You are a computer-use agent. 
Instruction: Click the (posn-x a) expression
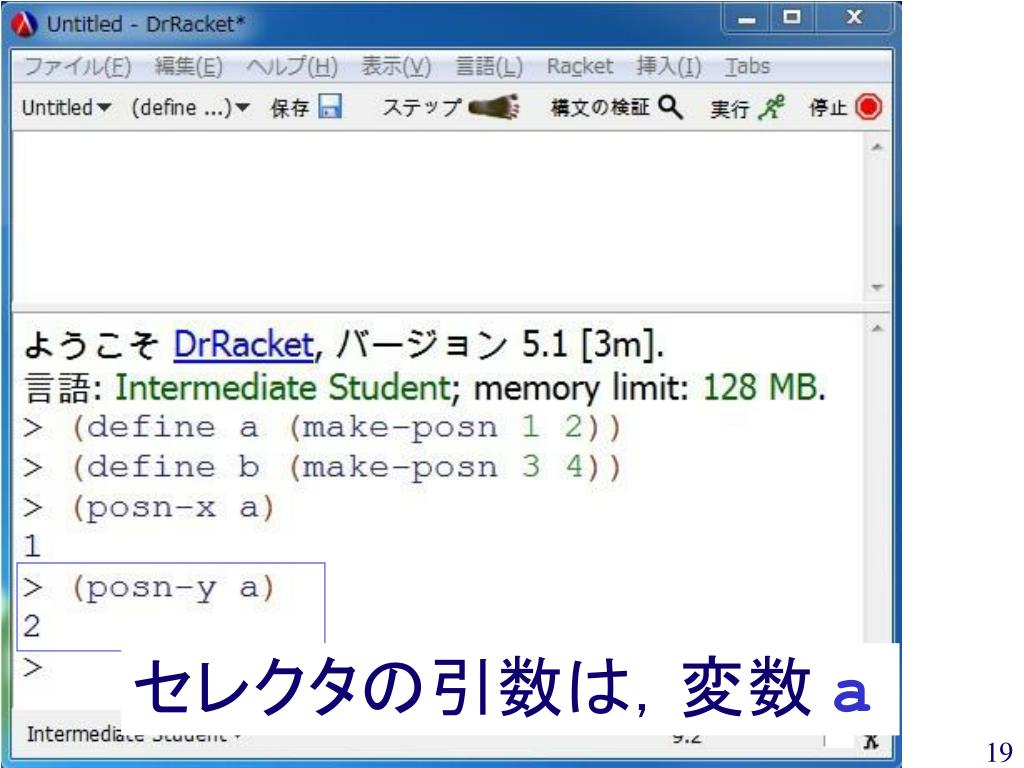tap(172, 508)
